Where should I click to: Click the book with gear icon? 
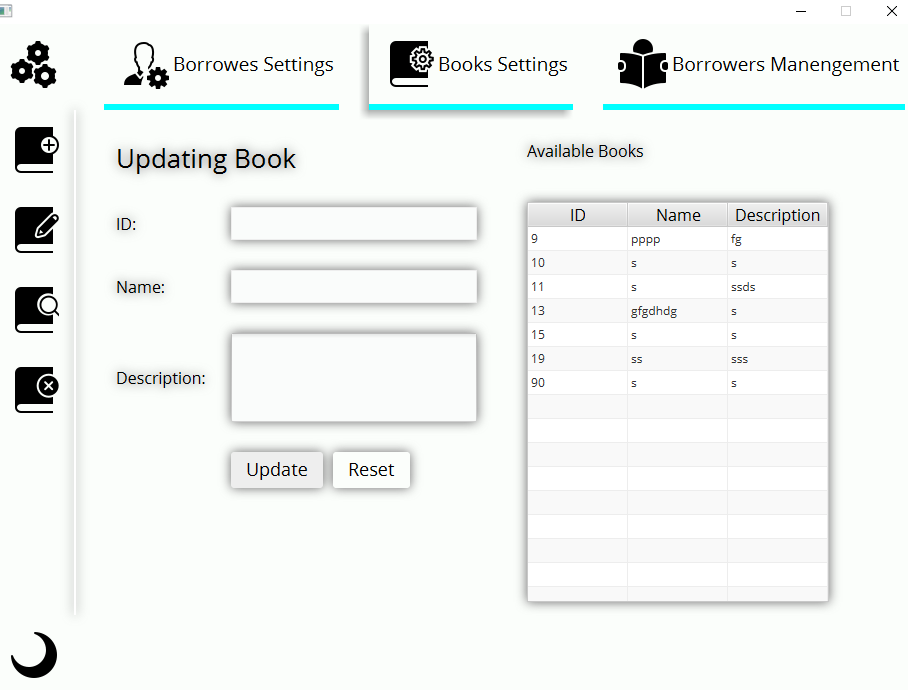coord(412,64)
